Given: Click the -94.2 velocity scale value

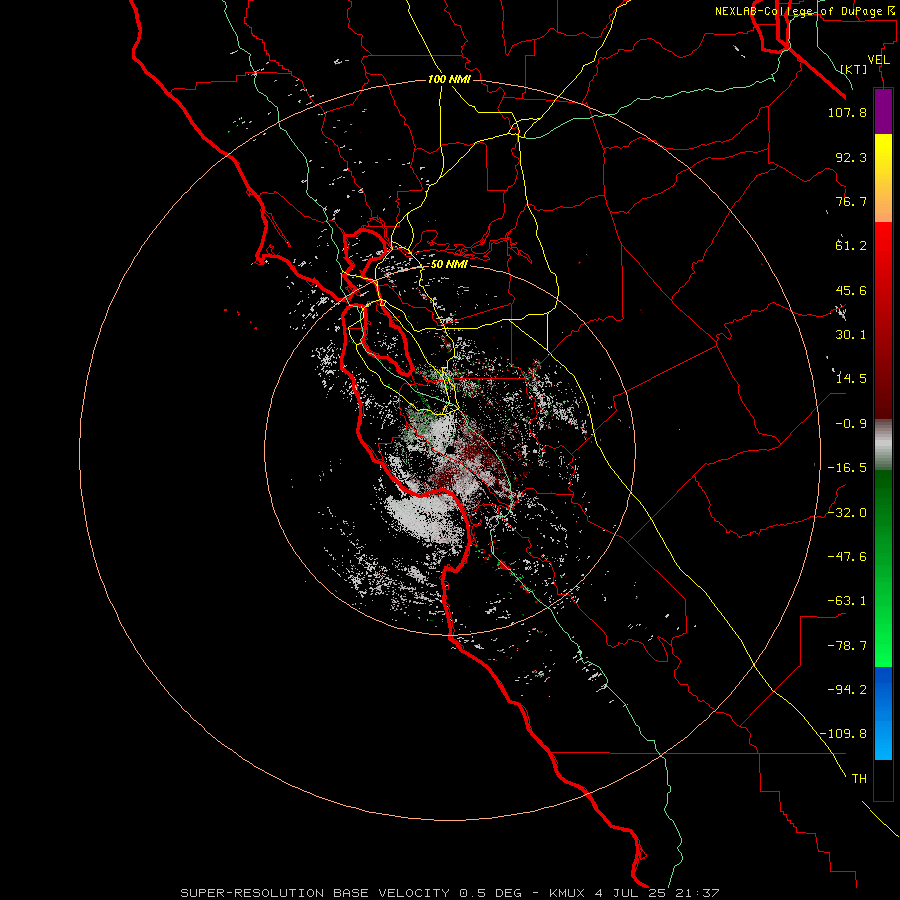Looking at the screenshot, I should click(x=847, y=690).
